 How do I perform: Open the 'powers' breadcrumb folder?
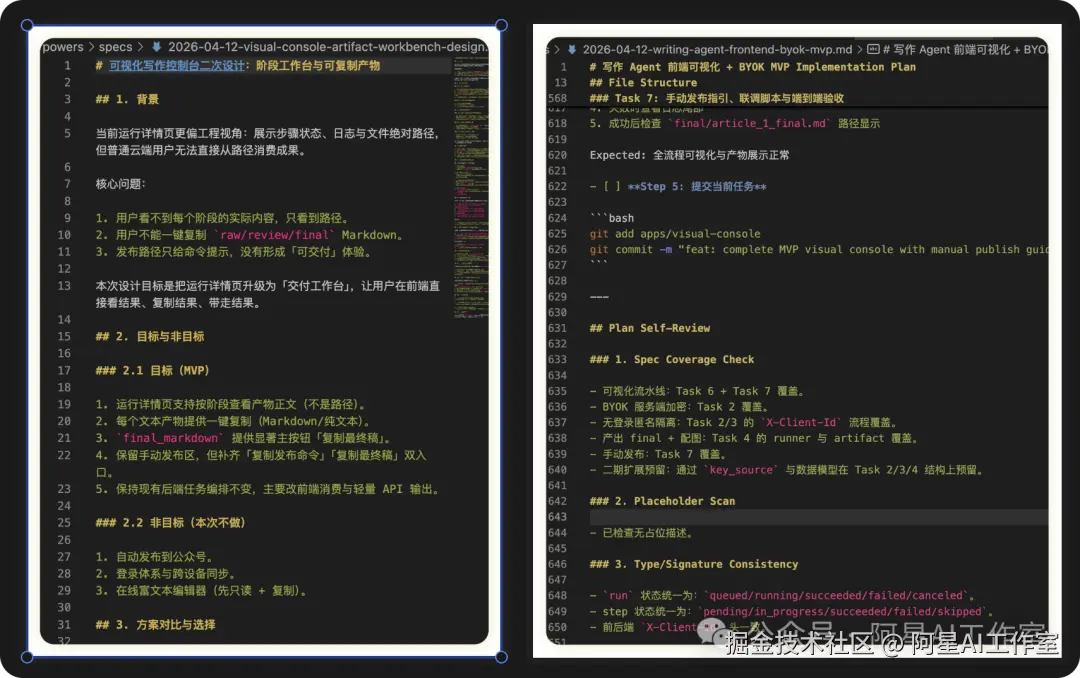[x=63, y=47]
